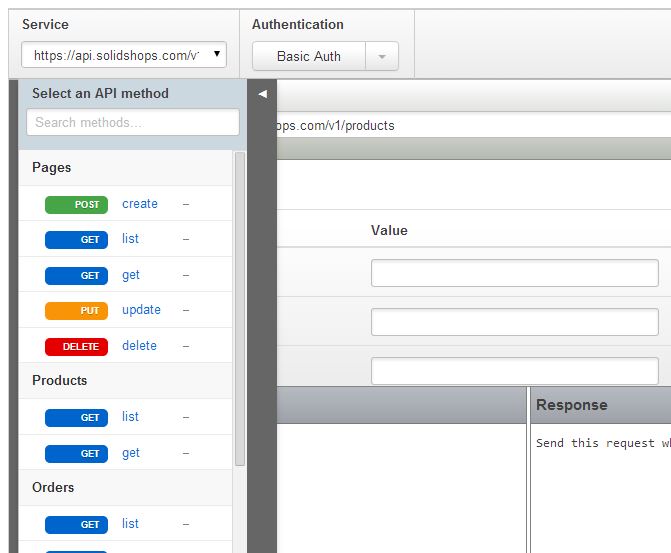Click the Pages section header
This screenshot has width=671, height=553.
pos(126,168)
